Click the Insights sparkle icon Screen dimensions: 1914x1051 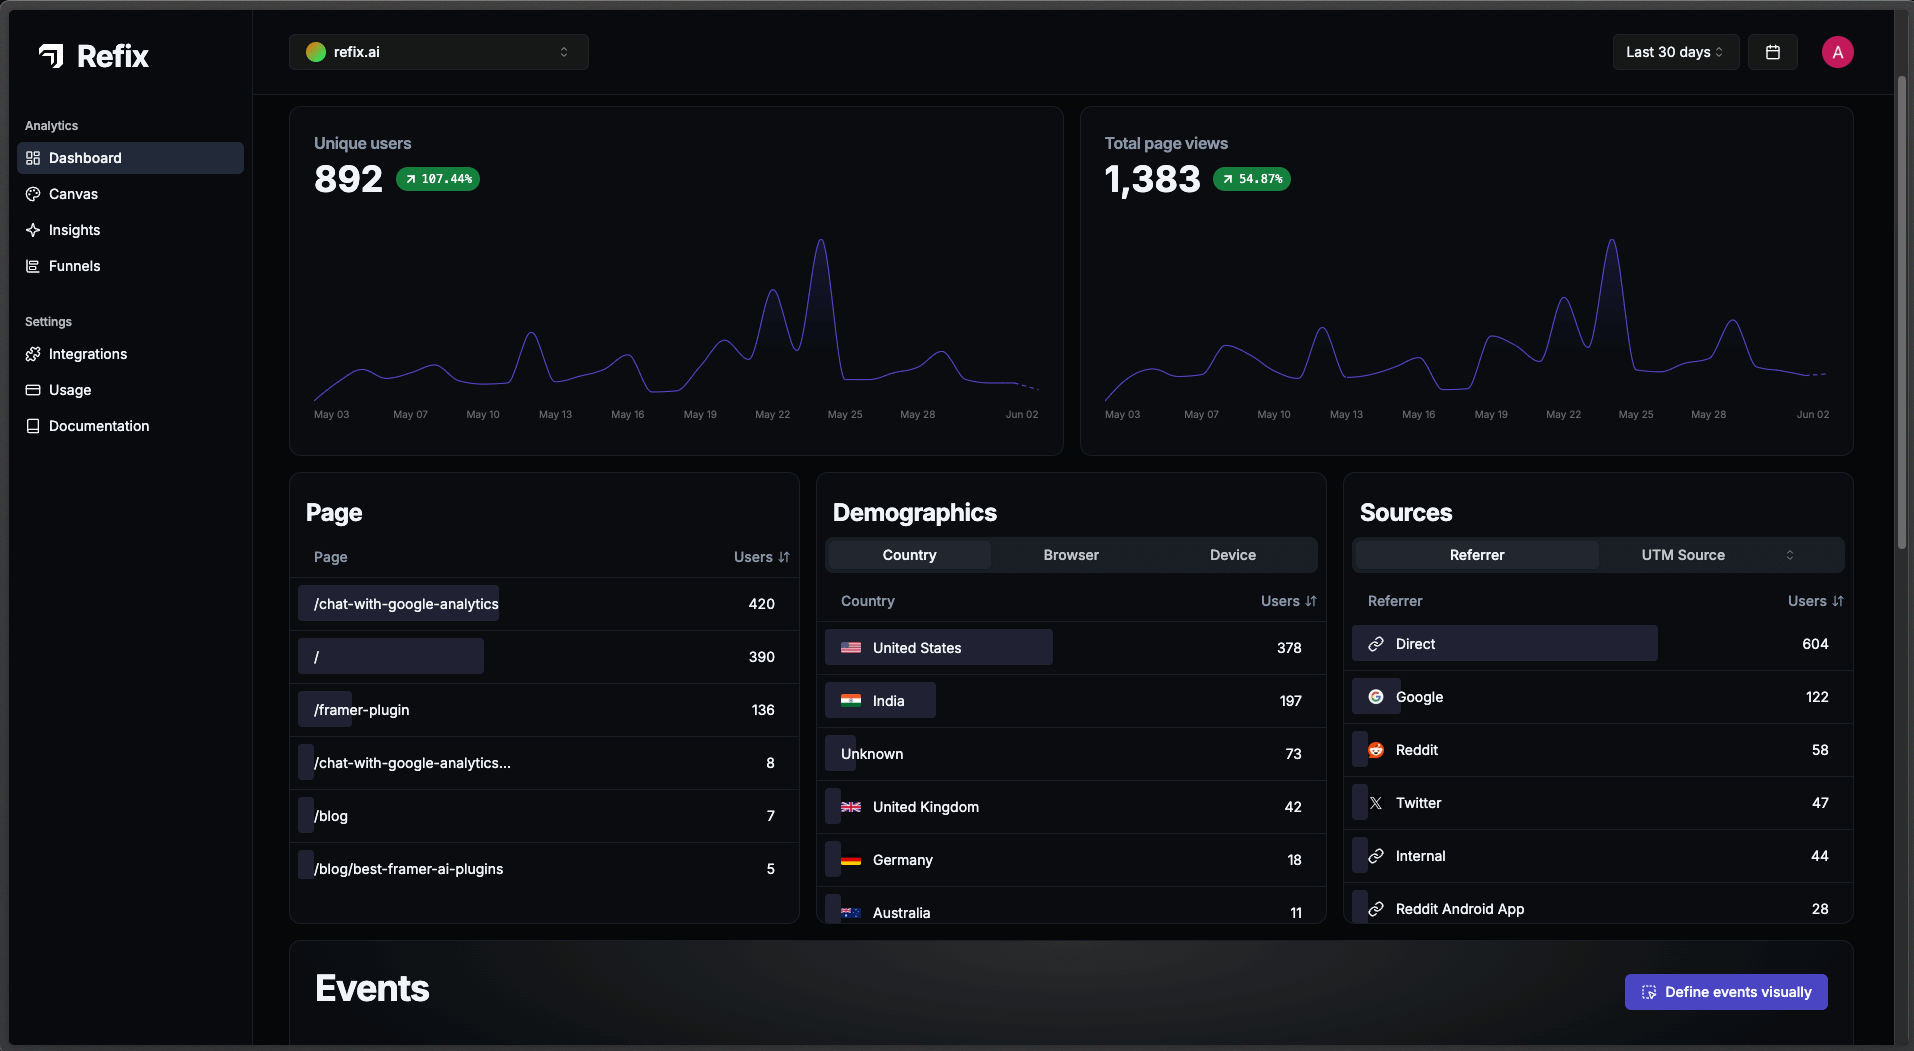[x=33, y=230]
